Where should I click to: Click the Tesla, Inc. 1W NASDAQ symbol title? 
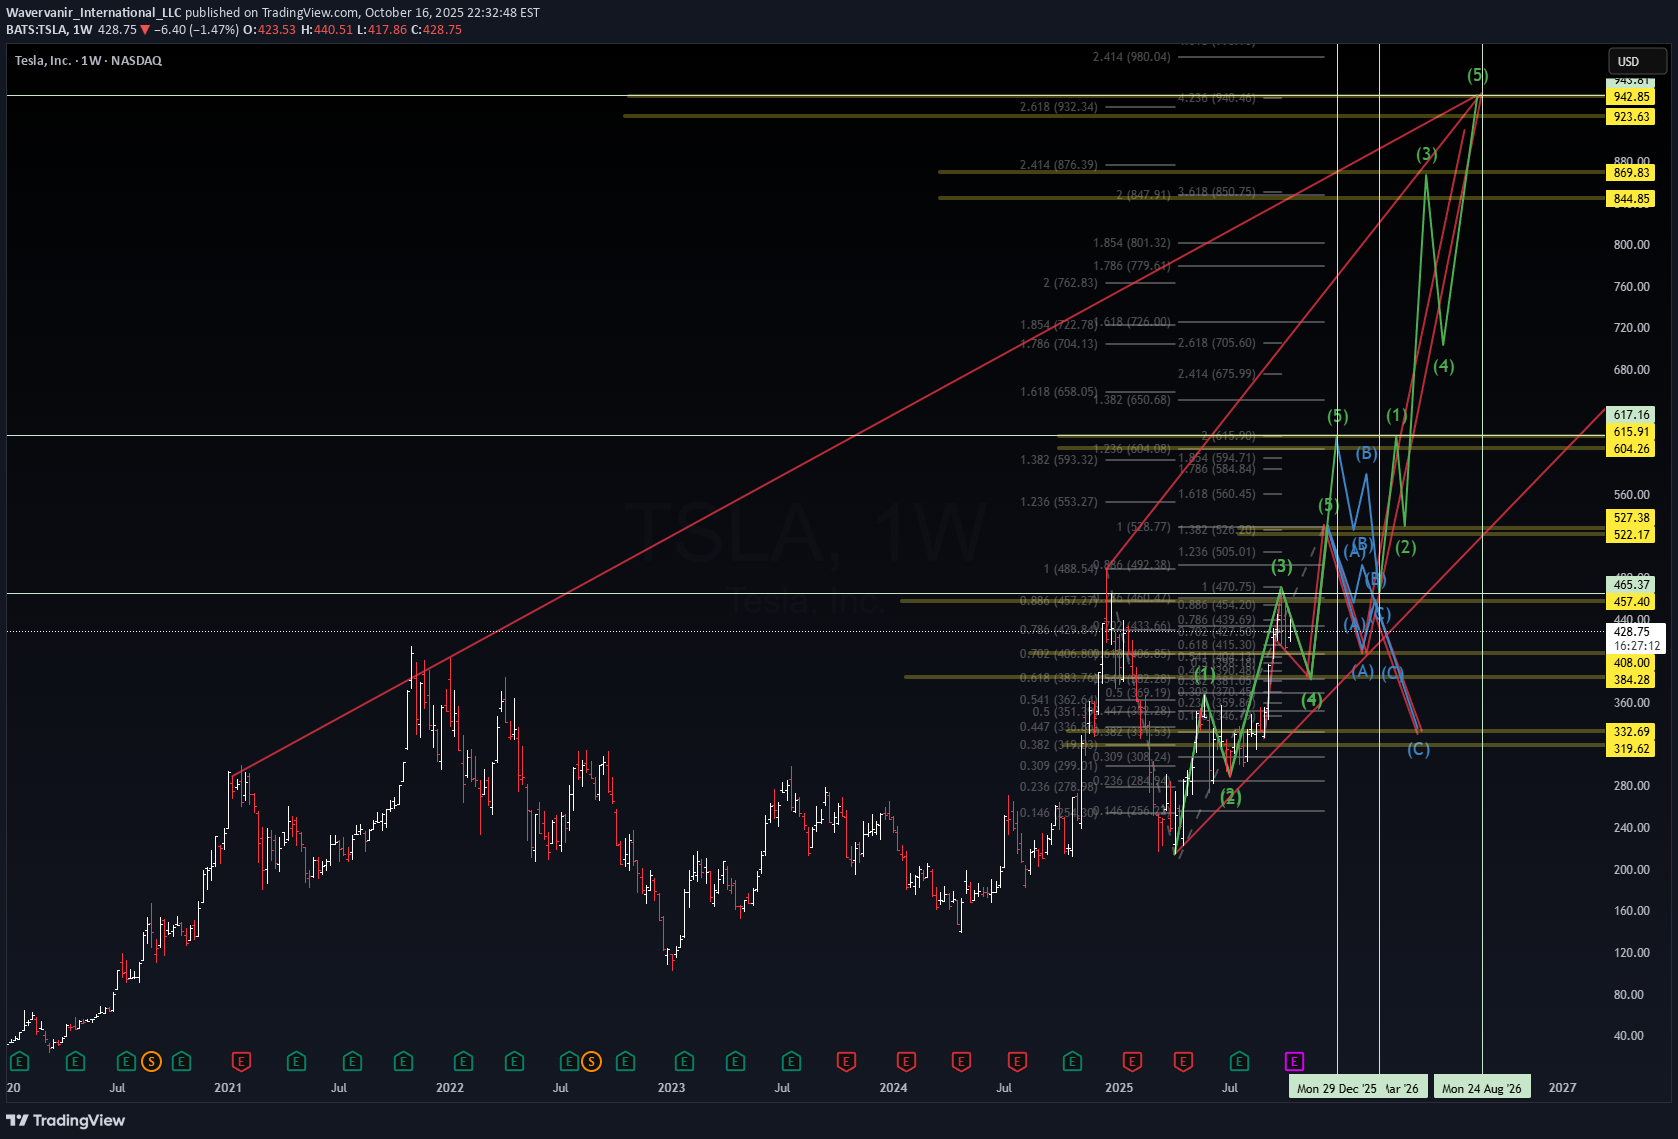pyautogui.click(x=88, y=61)
